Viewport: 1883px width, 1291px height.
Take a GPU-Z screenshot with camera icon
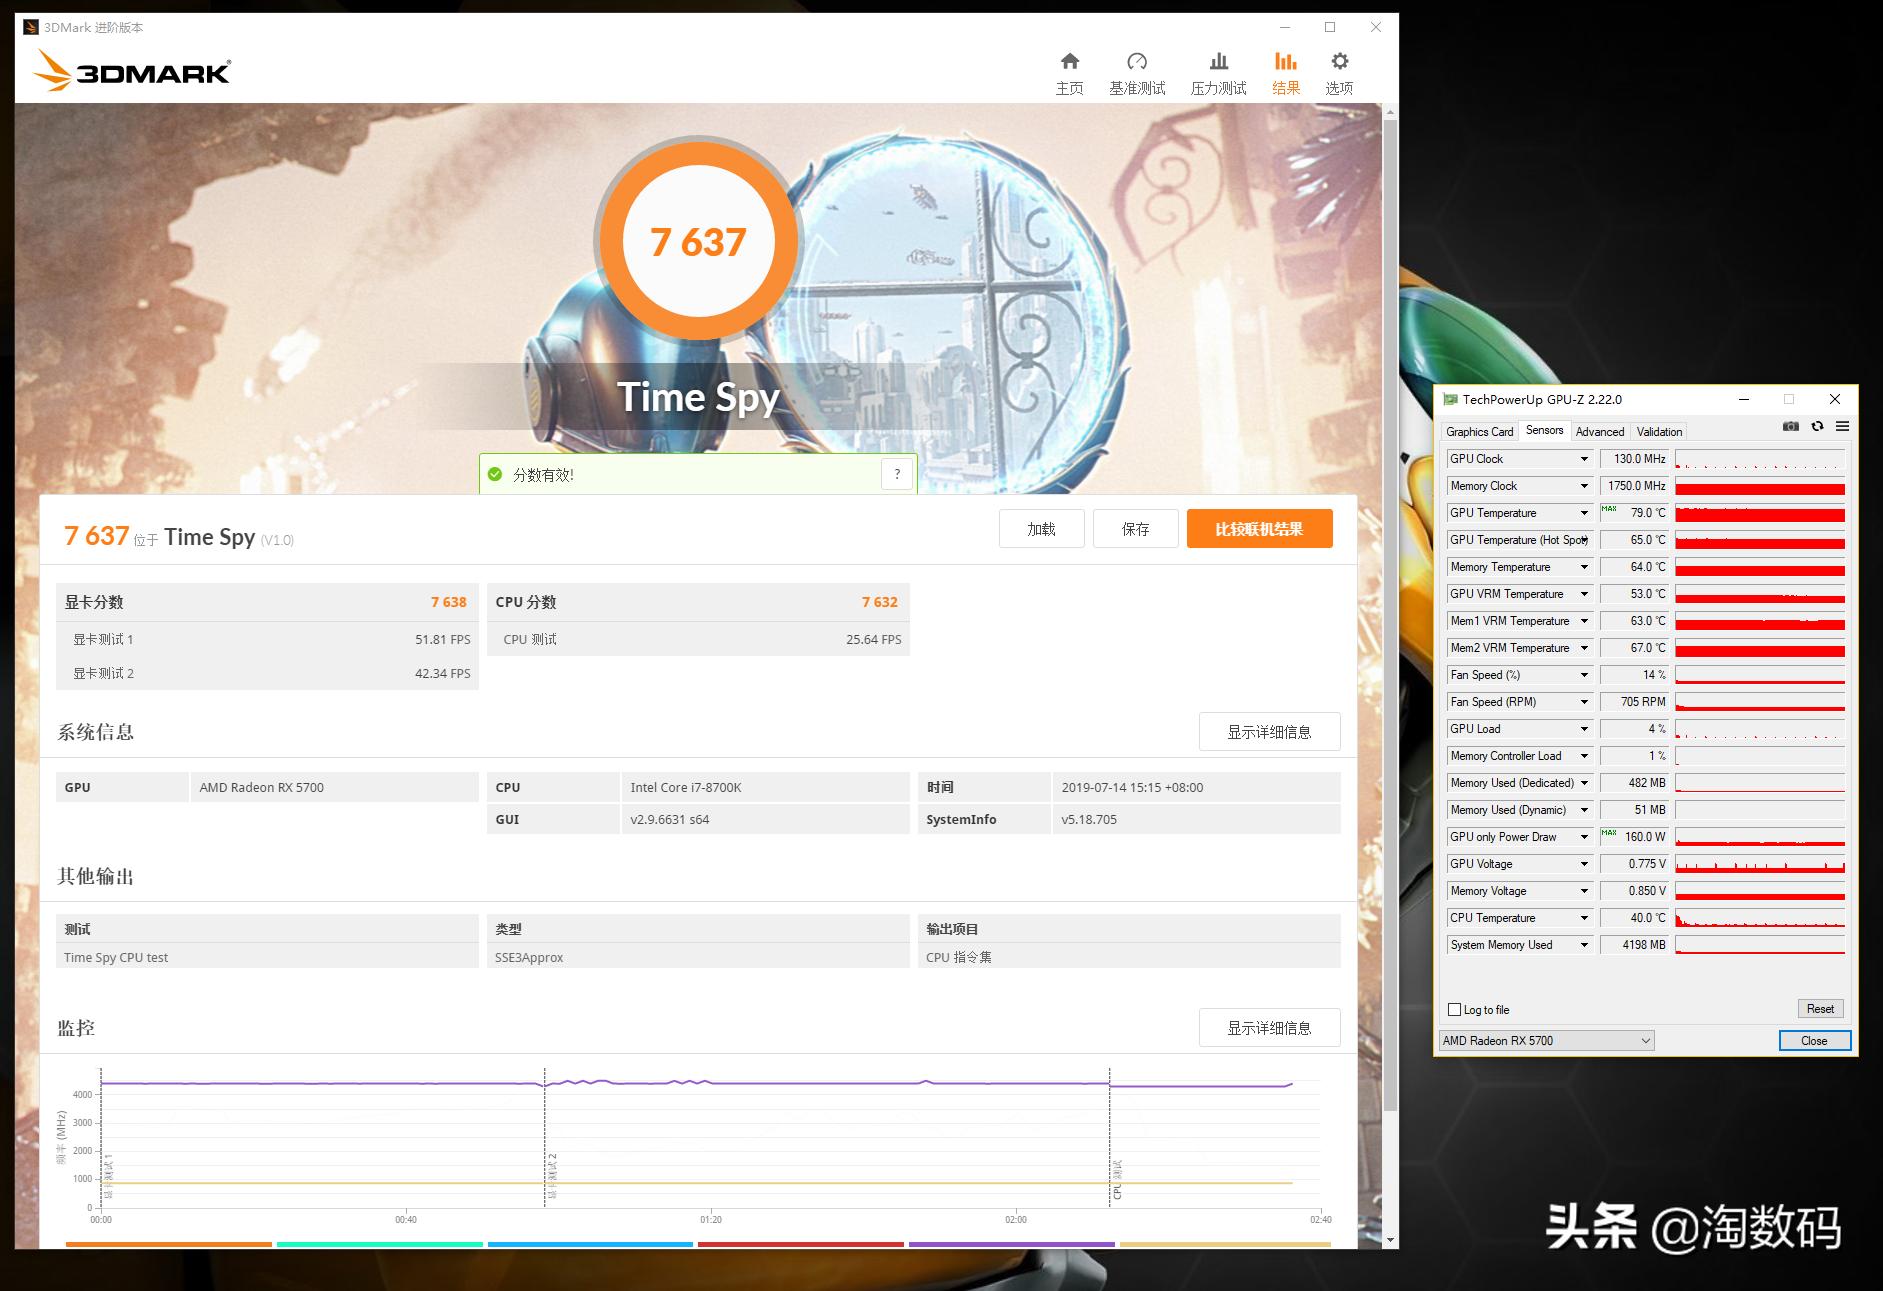[x=1790, y=426]
